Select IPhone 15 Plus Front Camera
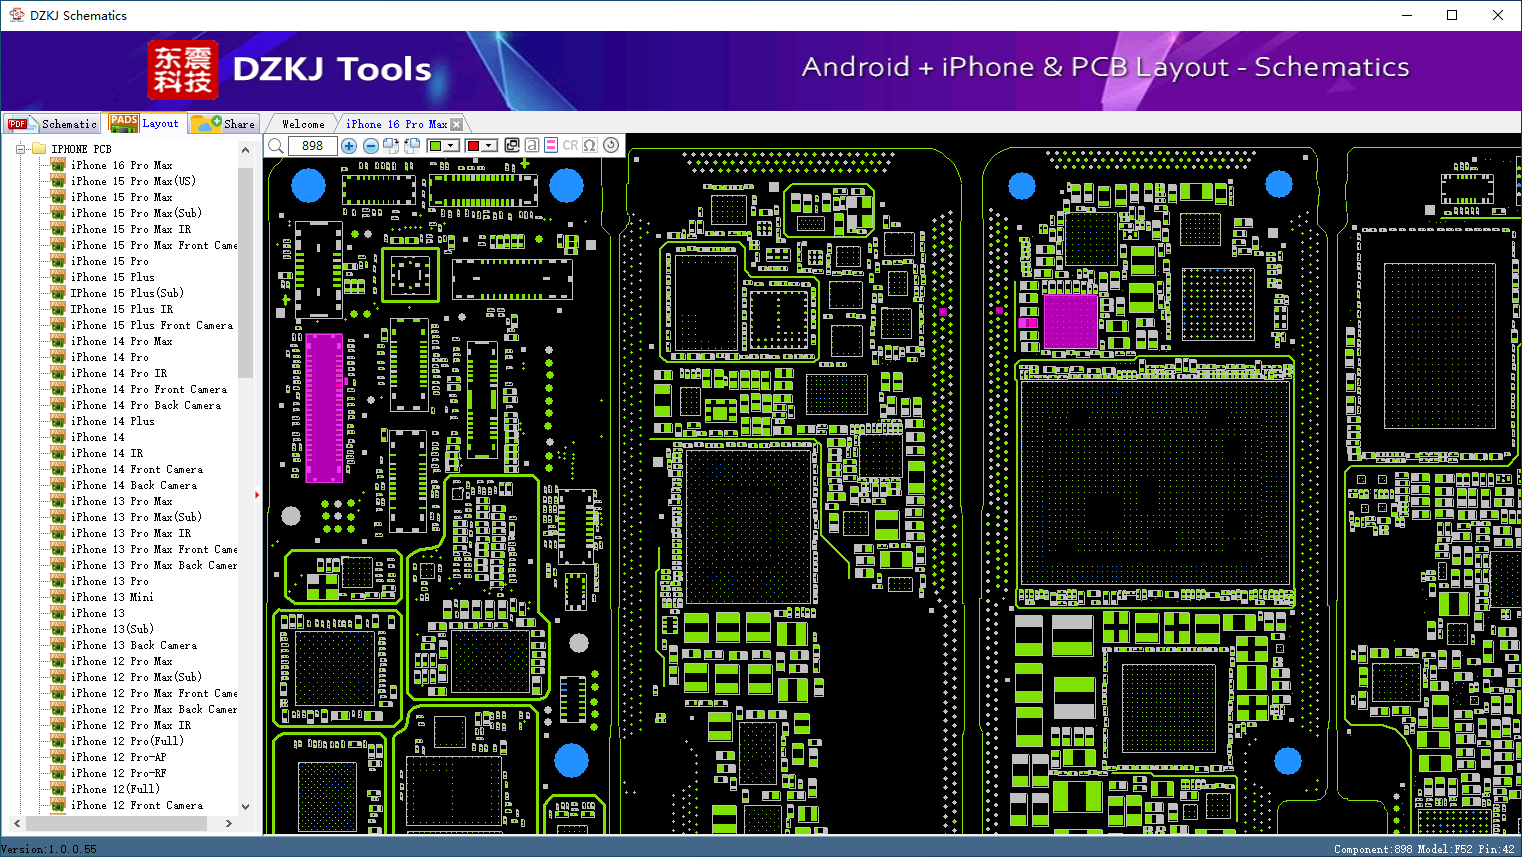The height and width of the screenshot is (857, 1522). (x=152, y=325)
